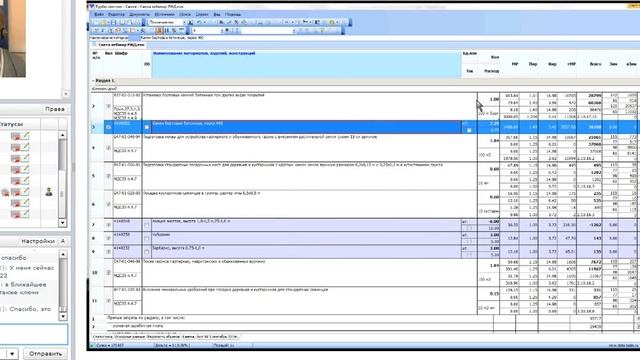Collapse the Раздел 1 section
The image size is (640, 360).
pos(93,81)
